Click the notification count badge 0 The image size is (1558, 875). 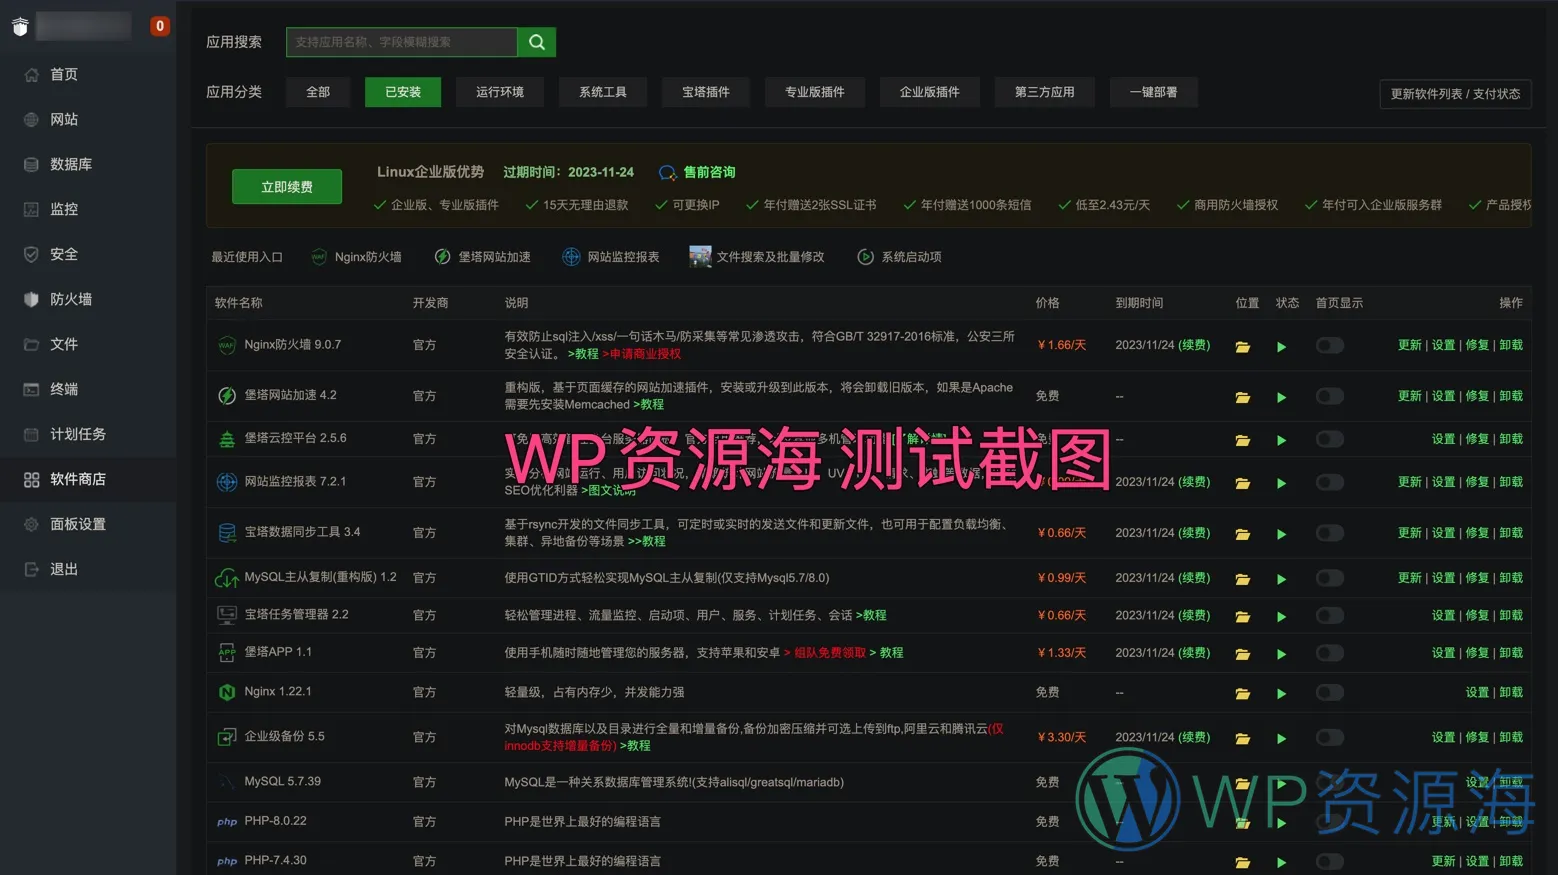coord(159,26)
